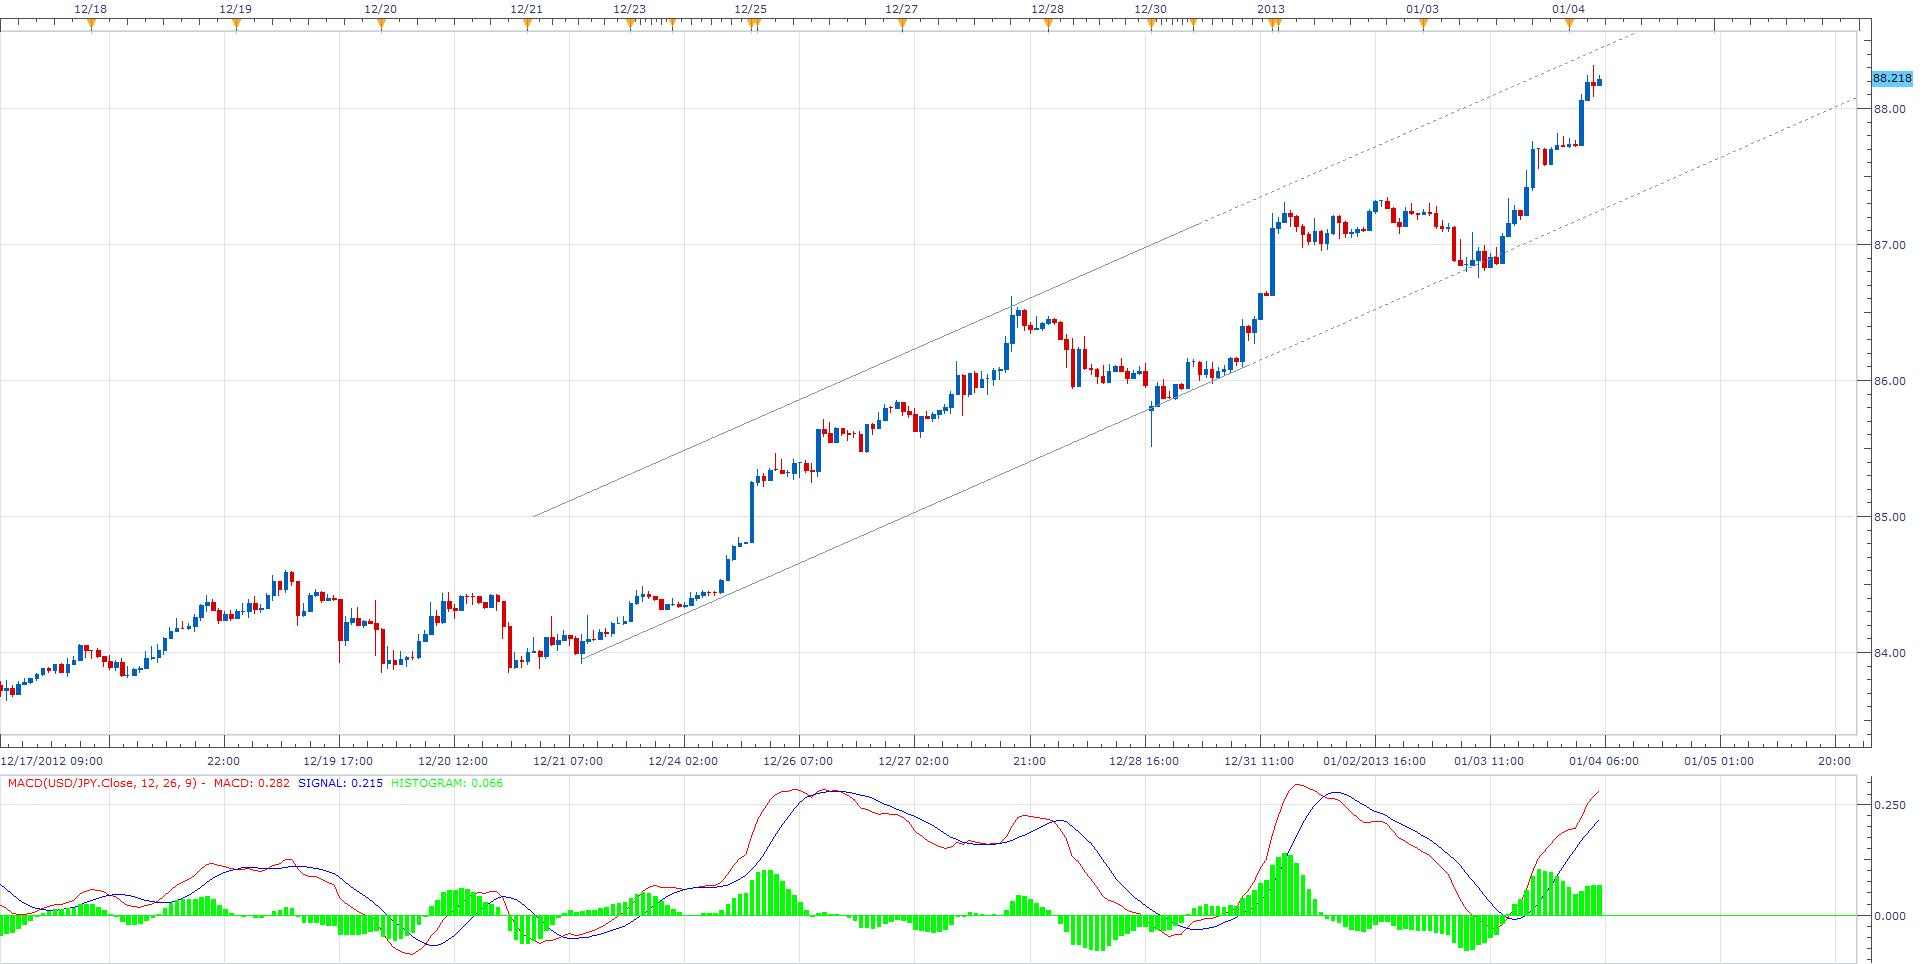The height and width of the screenshot is (964, 1928).
Task: Select the 85.00 price axis label
Action: (1888, 517)
